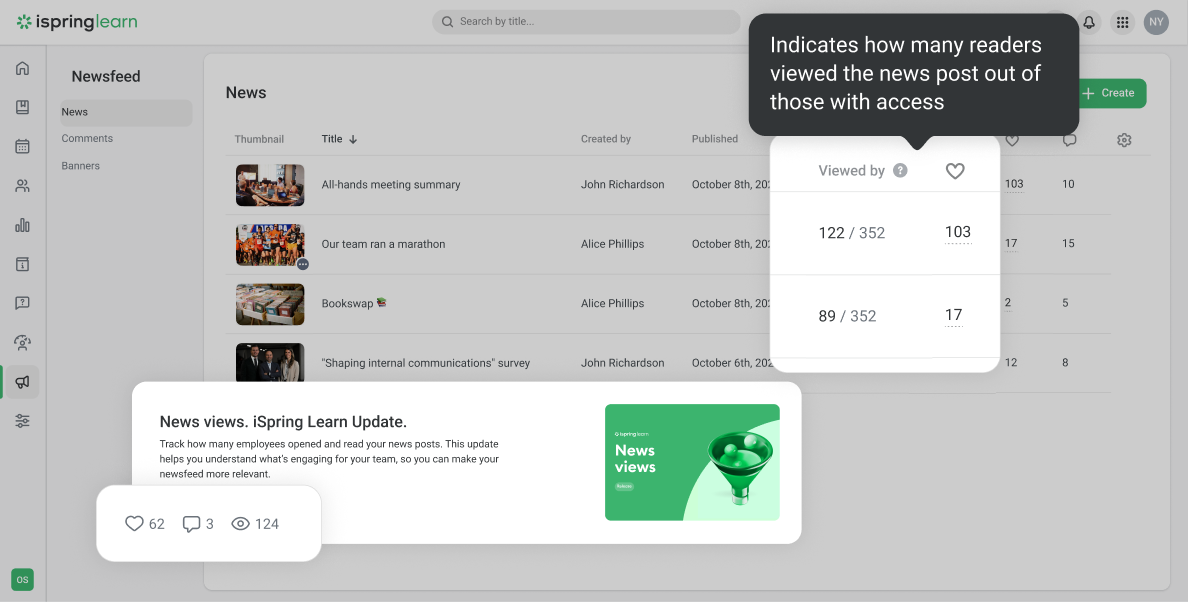Open the newsfeed megaphone icon
Screen dimensions: 1188x602
pos(22,381)
